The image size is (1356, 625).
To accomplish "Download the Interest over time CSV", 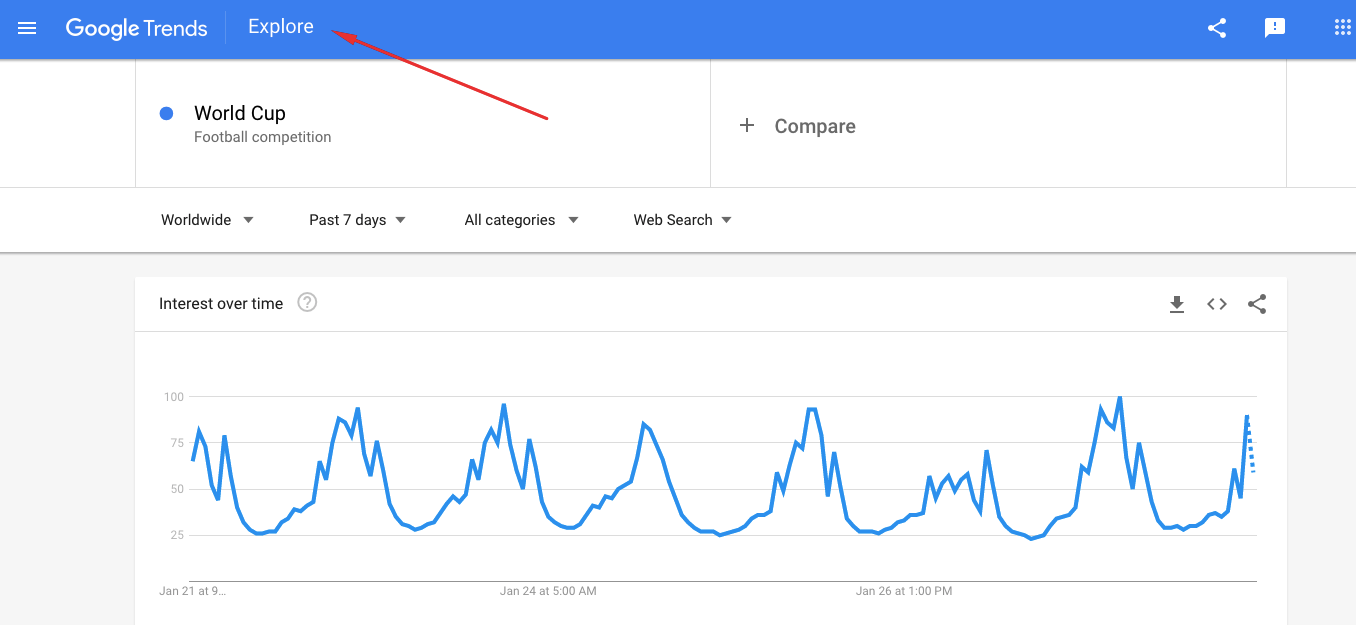I will tap(1177, 304).
